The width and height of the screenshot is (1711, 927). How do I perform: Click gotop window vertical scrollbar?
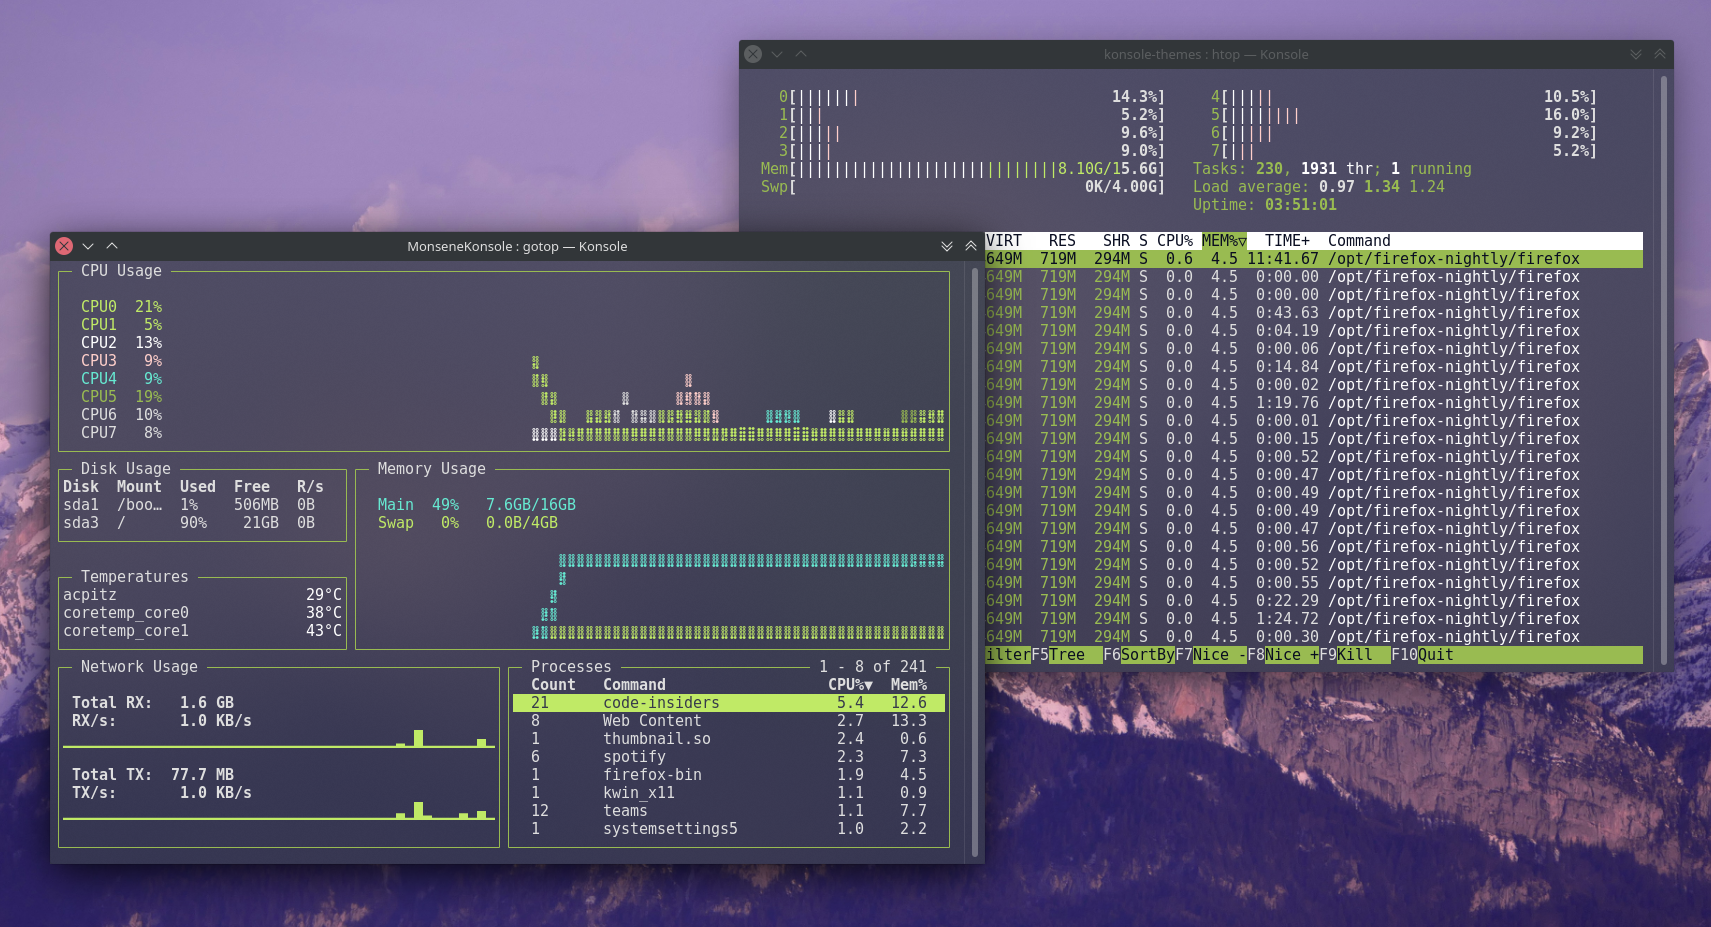pyautogui.click(x=975, y=562)
